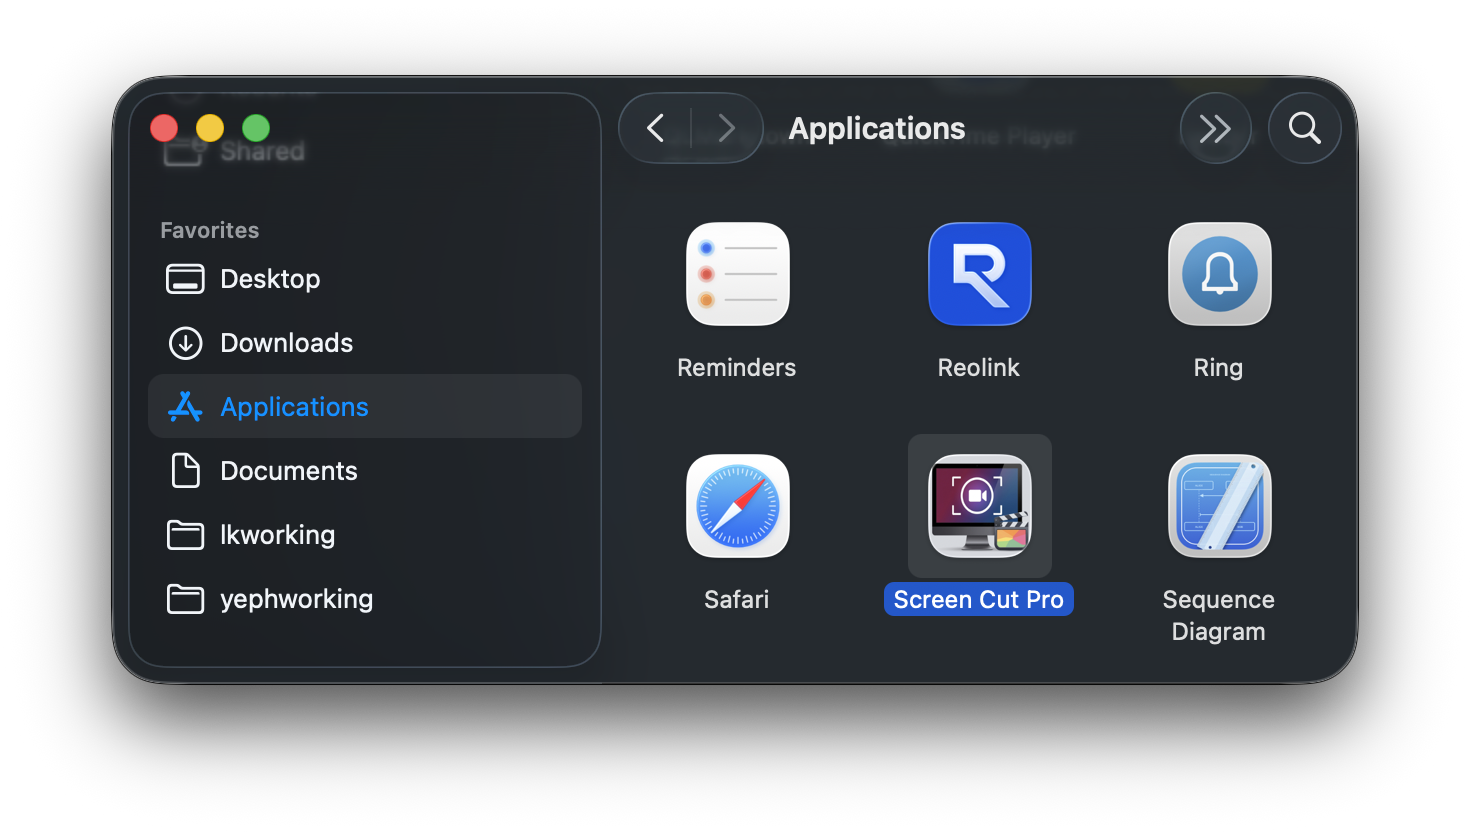Go back with the left chevron
The height and width of the screenshot is (832, 1470).
click(656, 128)
